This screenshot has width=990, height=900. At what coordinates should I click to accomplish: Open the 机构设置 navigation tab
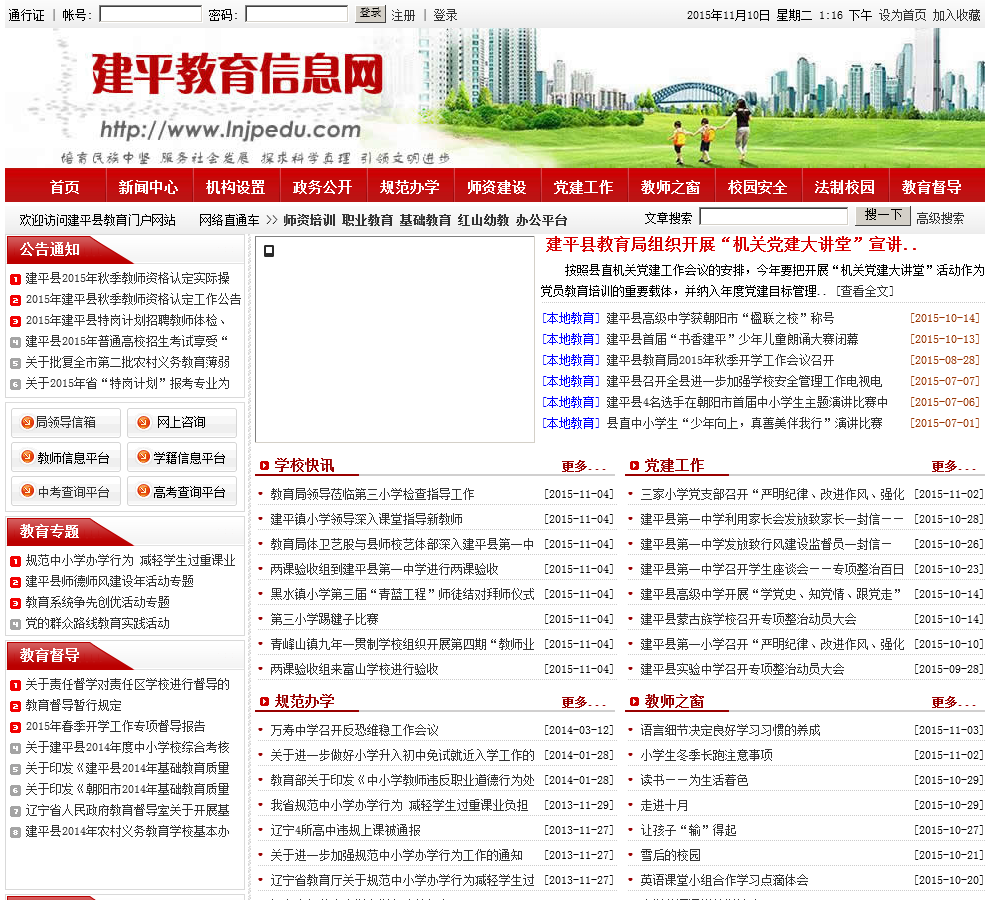(x=236, y=187)
